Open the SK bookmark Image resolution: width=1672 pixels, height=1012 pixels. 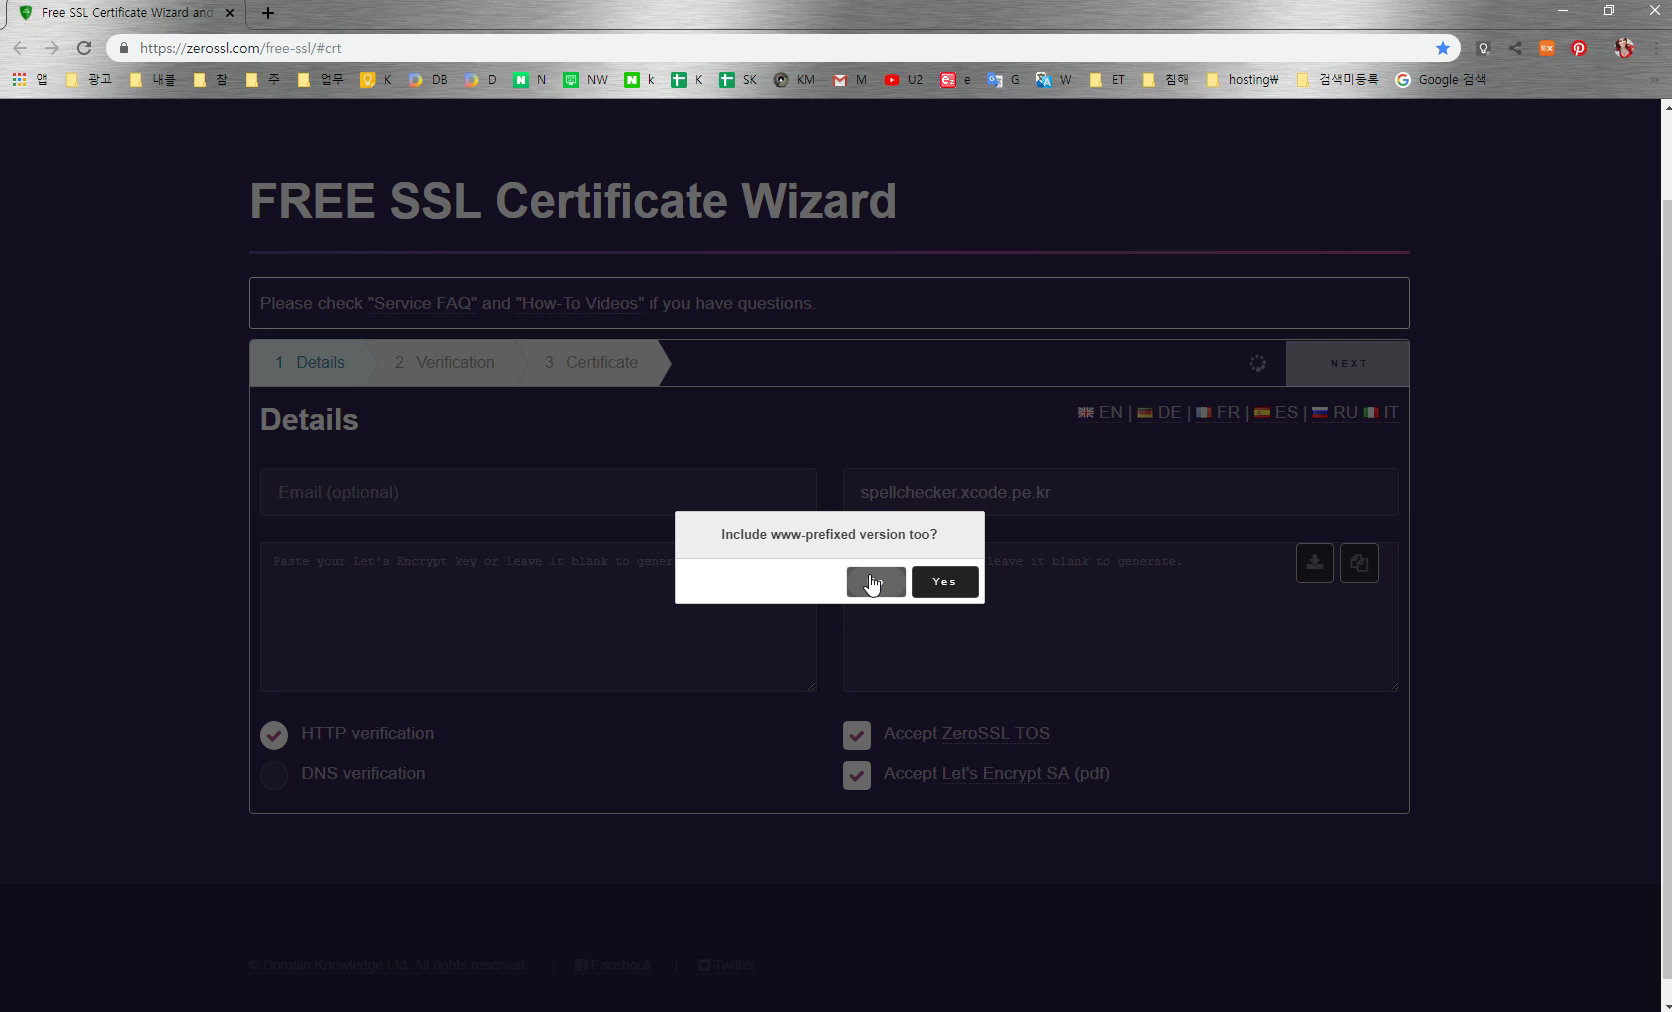[738, 79]
